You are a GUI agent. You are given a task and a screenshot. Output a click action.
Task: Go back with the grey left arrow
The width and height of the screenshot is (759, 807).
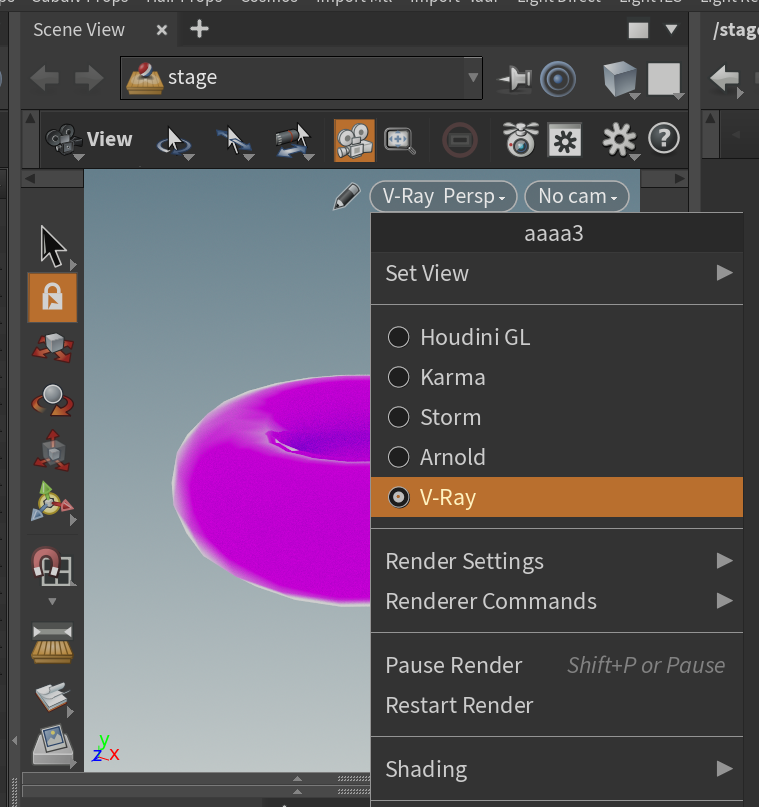tap(45, 79)
